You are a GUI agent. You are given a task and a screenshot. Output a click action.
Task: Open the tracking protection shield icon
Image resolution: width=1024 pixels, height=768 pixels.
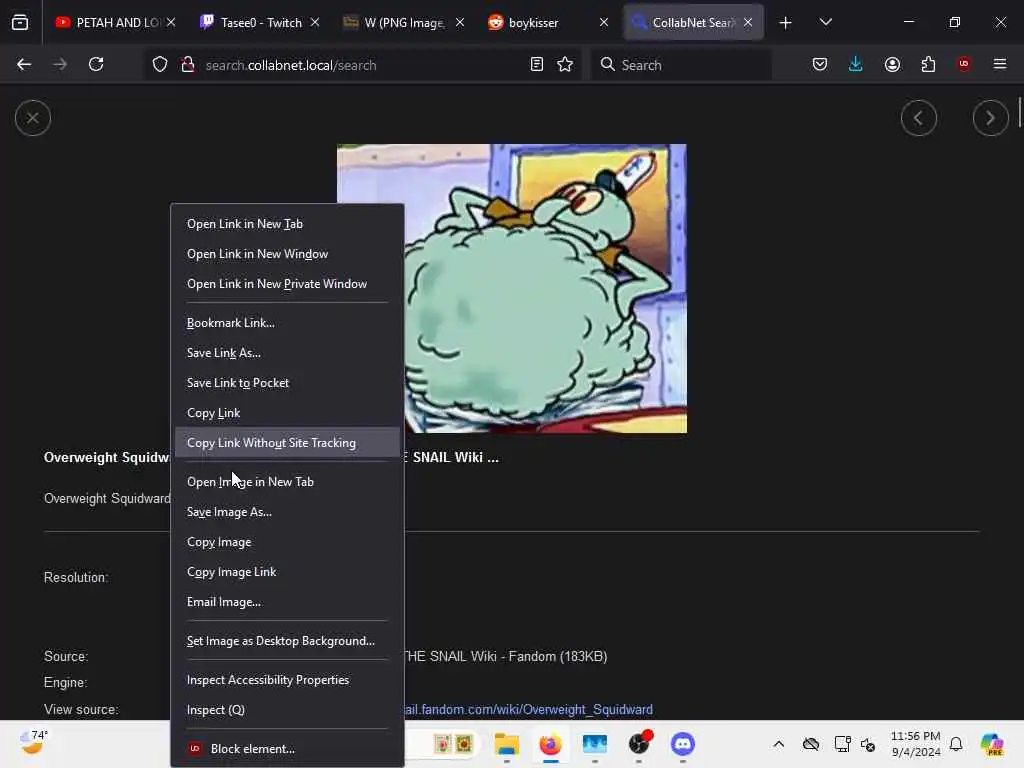(x=160, y=65)
